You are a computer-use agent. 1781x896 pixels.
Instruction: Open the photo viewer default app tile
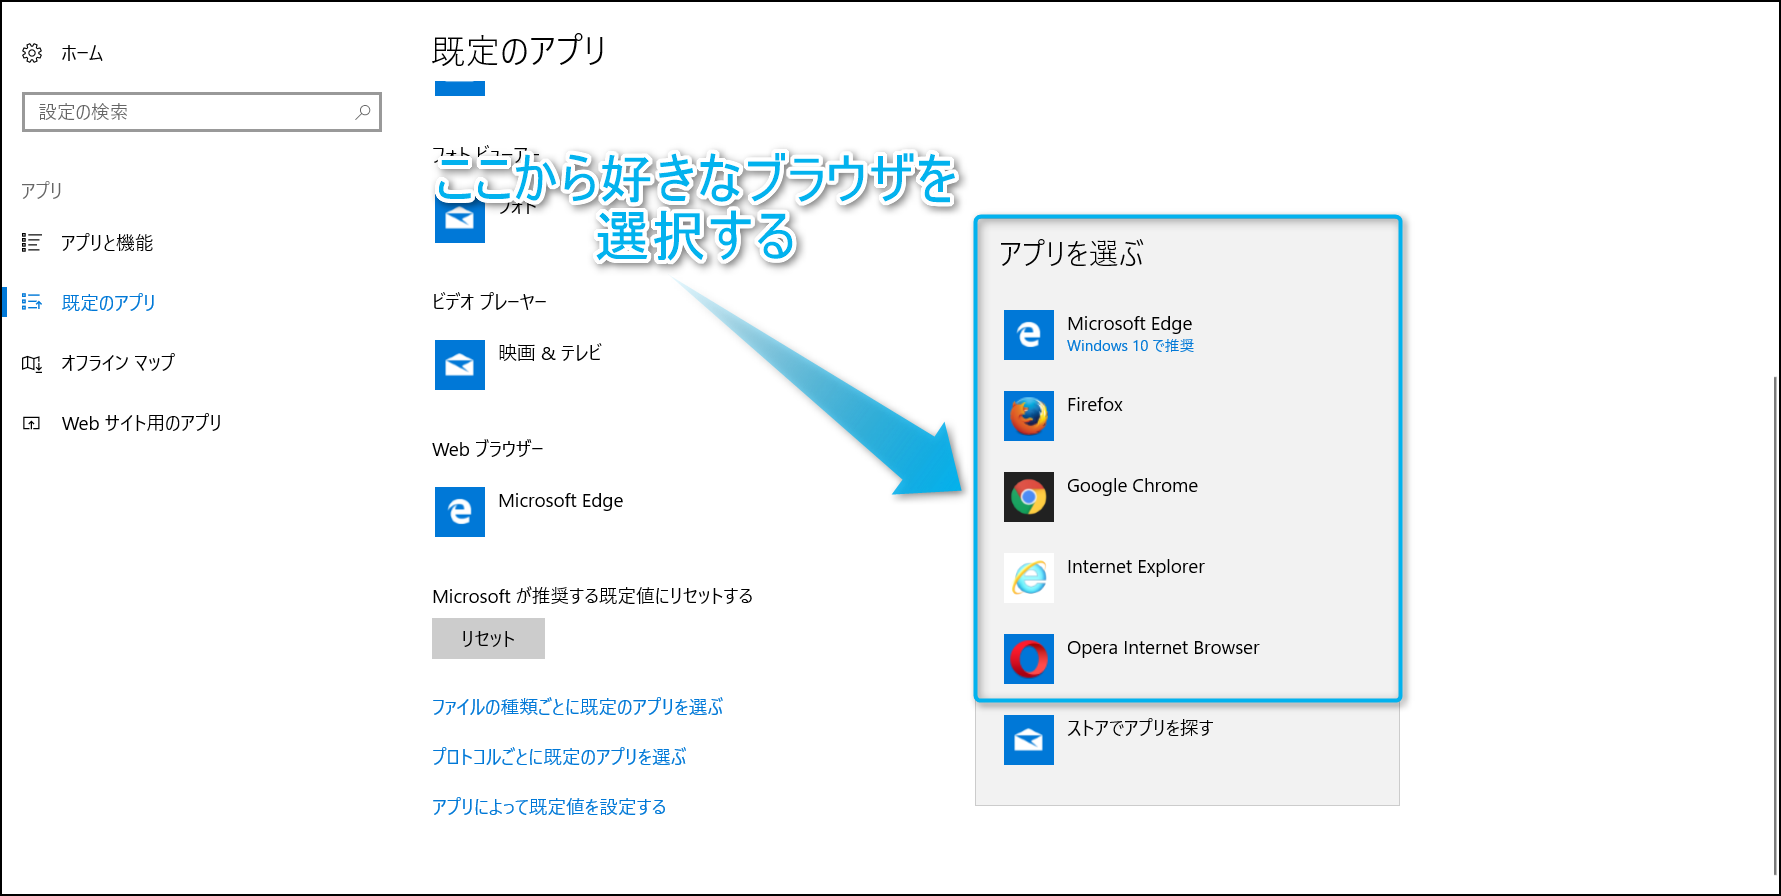pos(460,219)
